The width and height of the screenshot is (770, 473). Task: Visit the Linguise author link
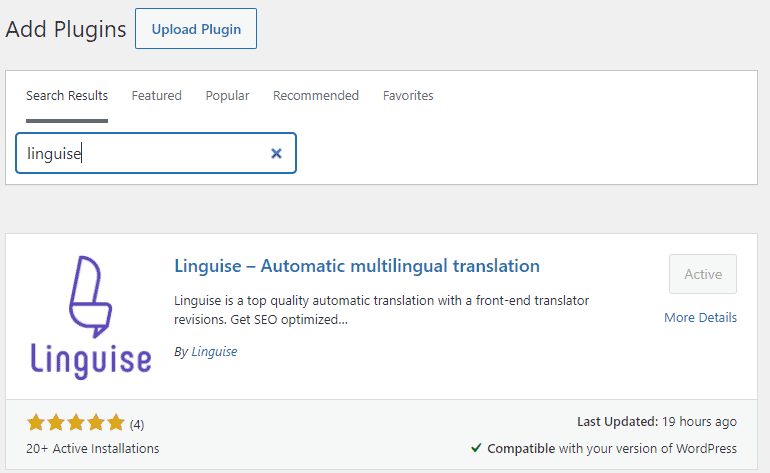214,352
